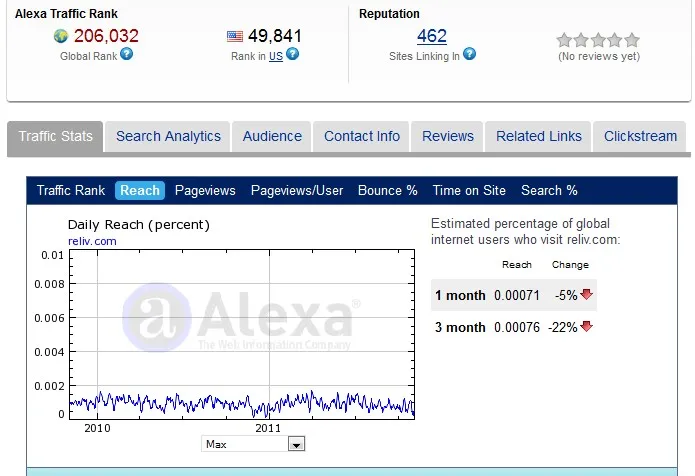Click the -22% change value
The width and height of the screenshot is (695, 476).
coord(562,327)
